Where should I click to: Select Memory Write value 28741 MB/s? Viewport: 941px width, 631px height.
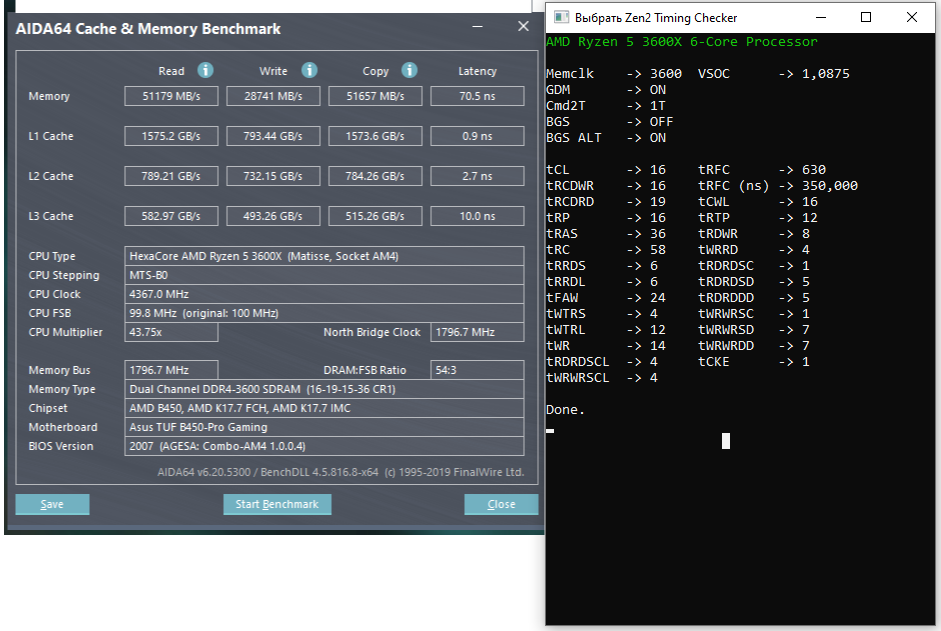273,96
